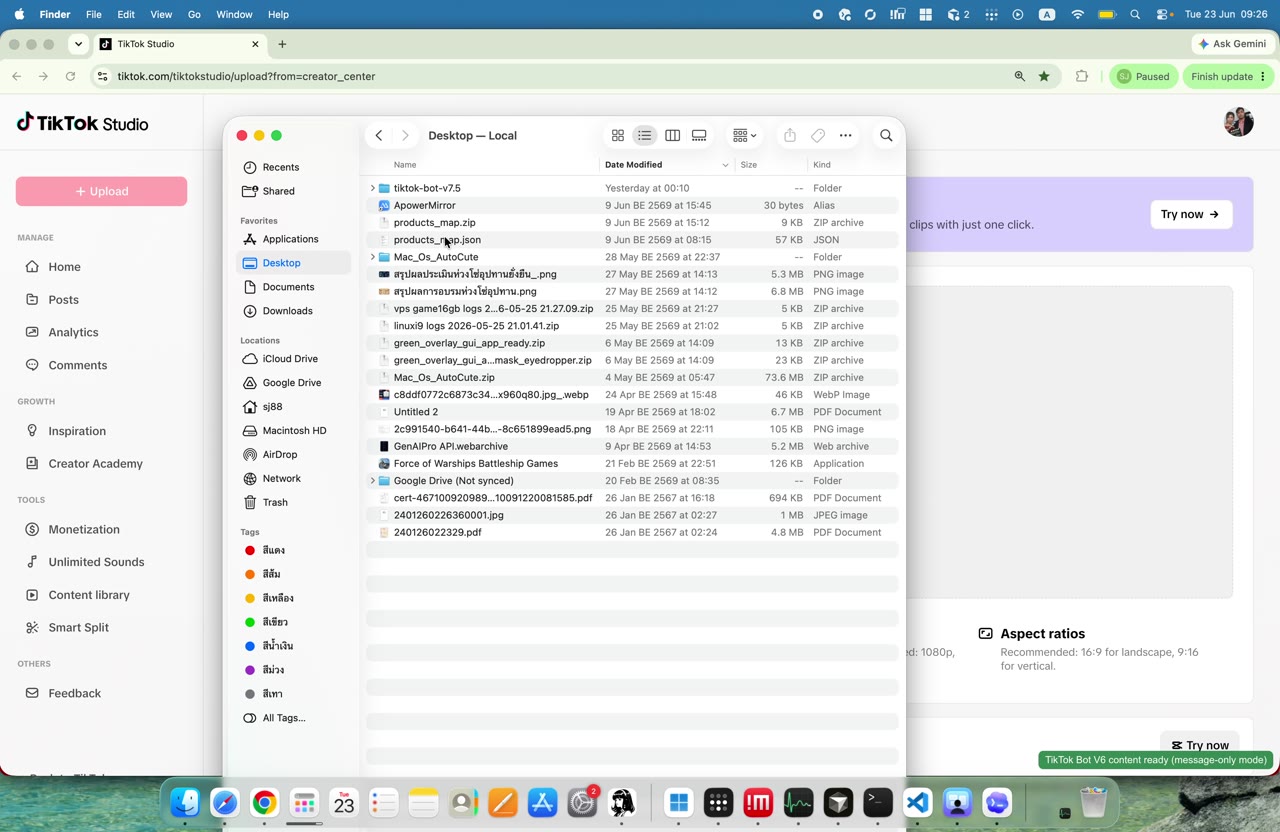Open the Finder share menu icon
This screenshot has height=832, width=1280.
790,136
